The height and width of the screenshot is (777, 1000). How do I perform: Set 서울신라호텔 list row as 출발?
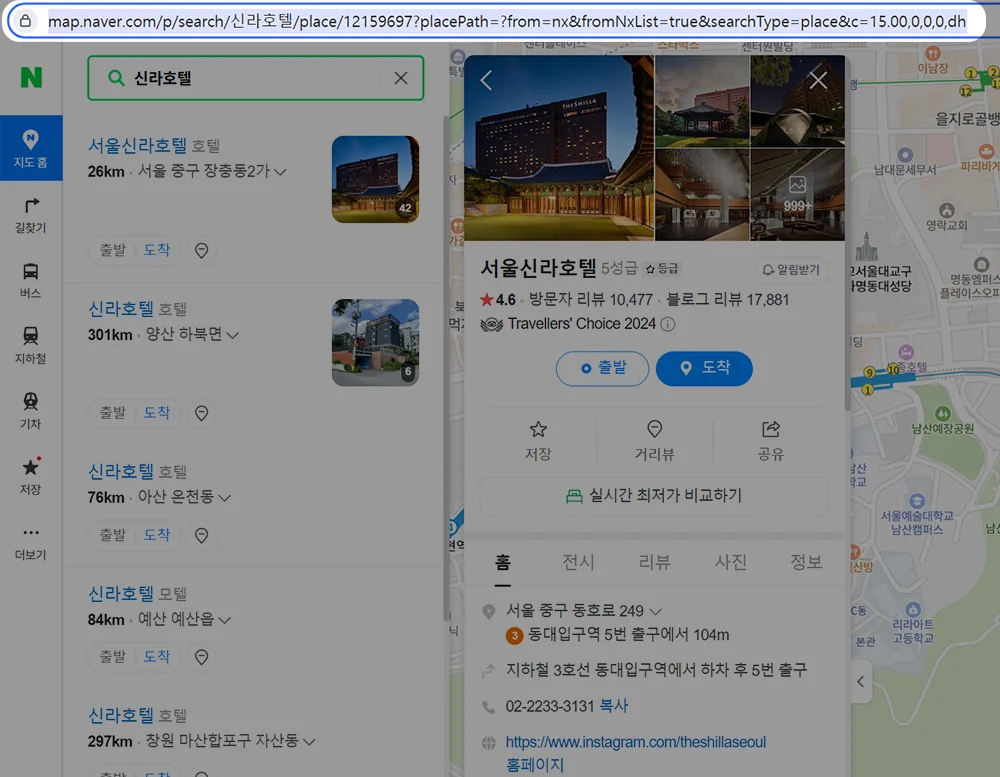(x=113, y=250)
